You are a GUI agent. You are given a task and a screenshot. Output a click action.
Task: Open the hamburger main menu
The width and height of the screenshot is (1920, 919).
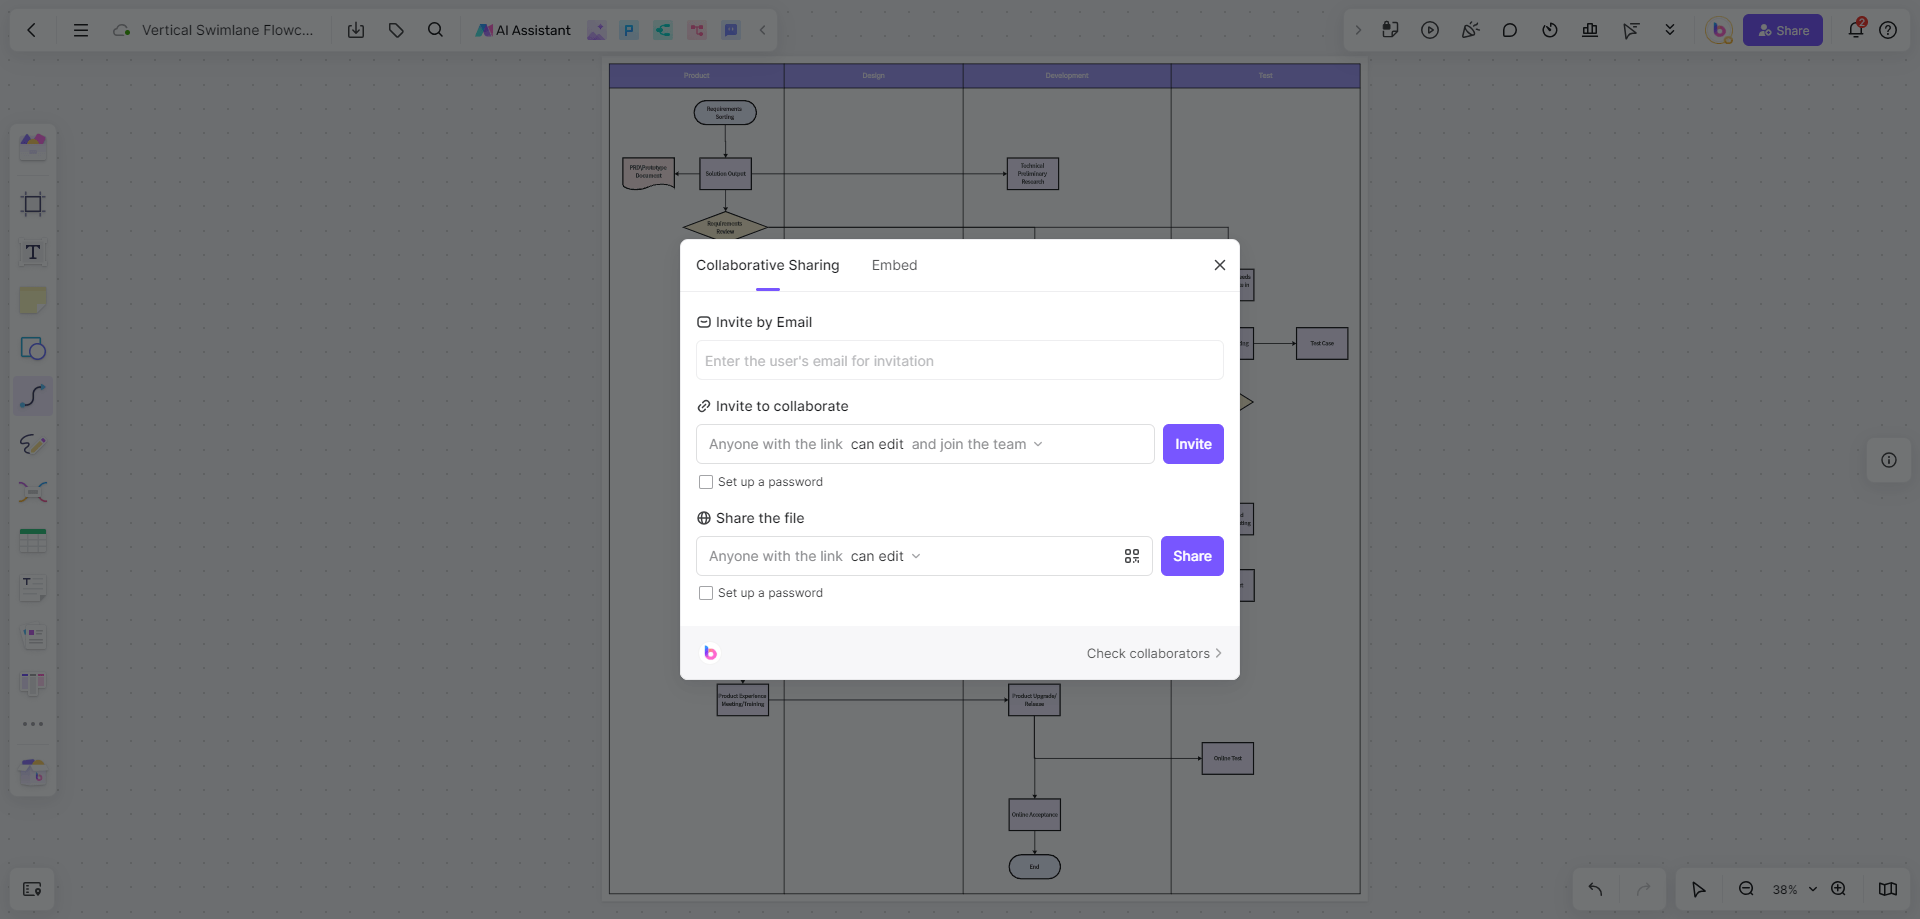tap(81, 30)
